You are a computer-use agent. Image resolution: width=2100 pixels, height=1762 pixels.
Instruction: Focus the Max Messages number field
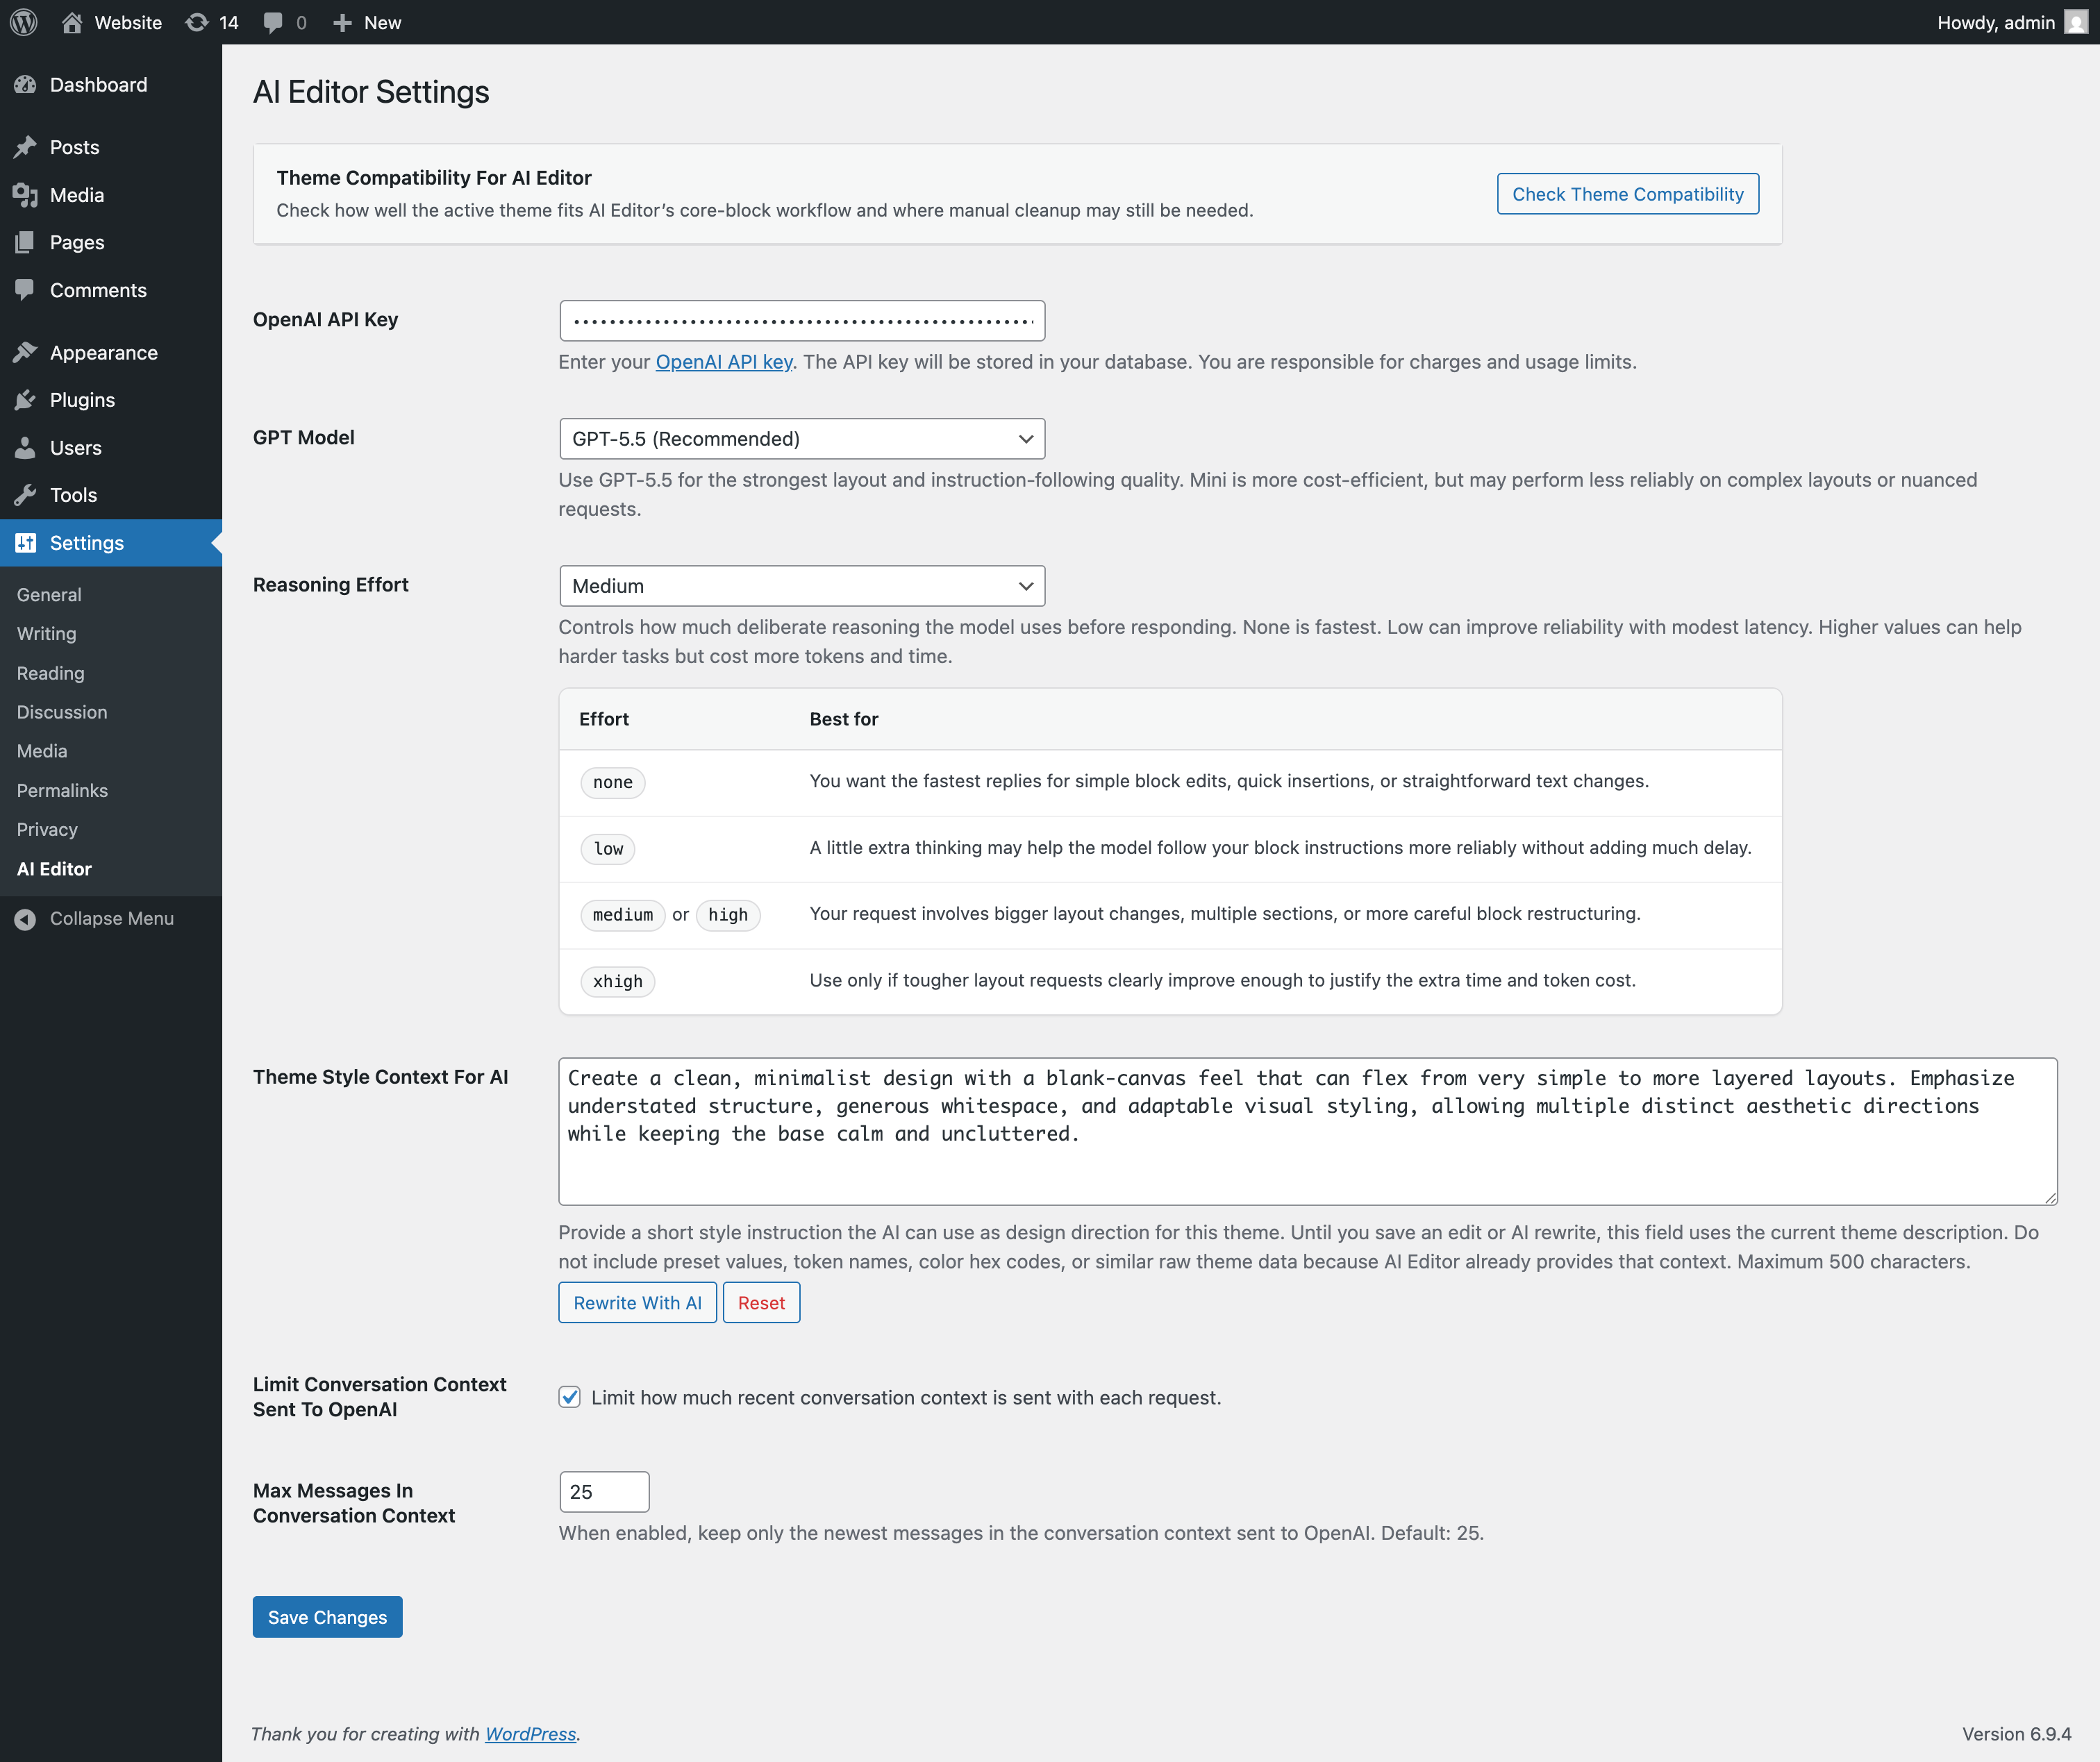(604, 1492)
